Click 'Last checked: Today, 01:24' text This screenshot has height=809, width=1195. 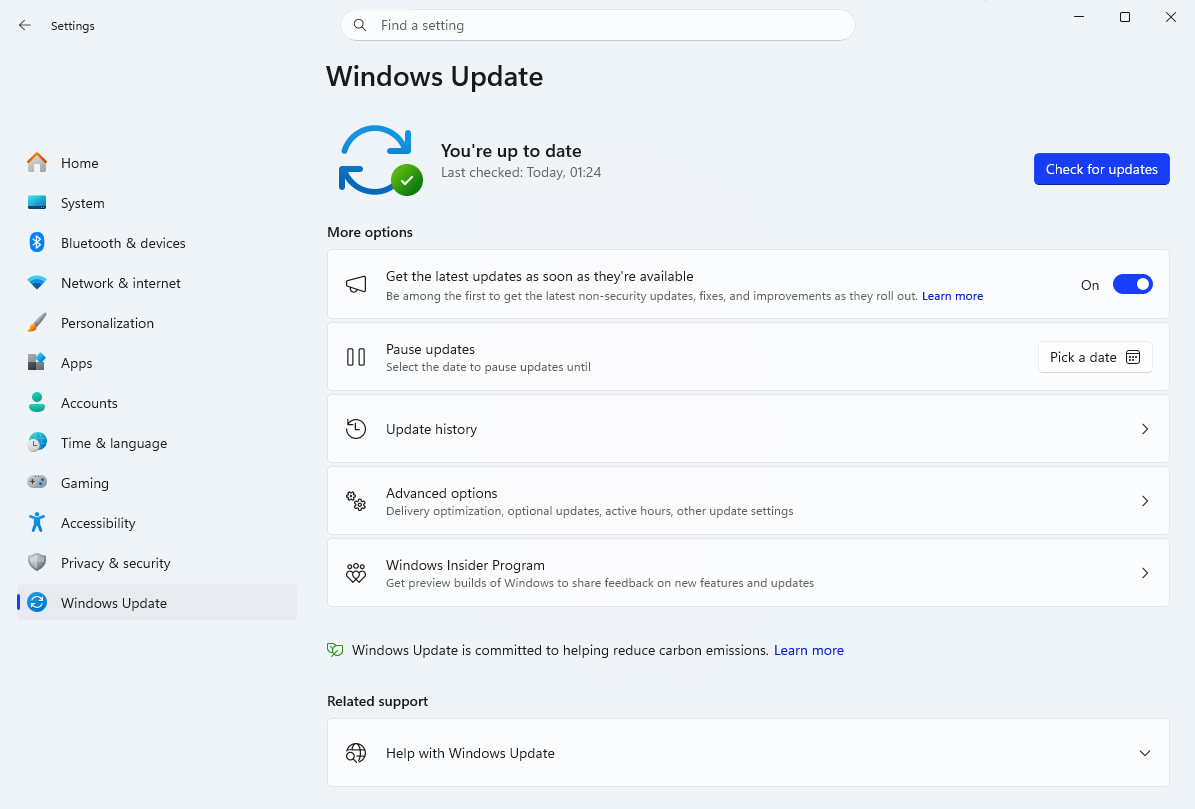click(521, 172)
